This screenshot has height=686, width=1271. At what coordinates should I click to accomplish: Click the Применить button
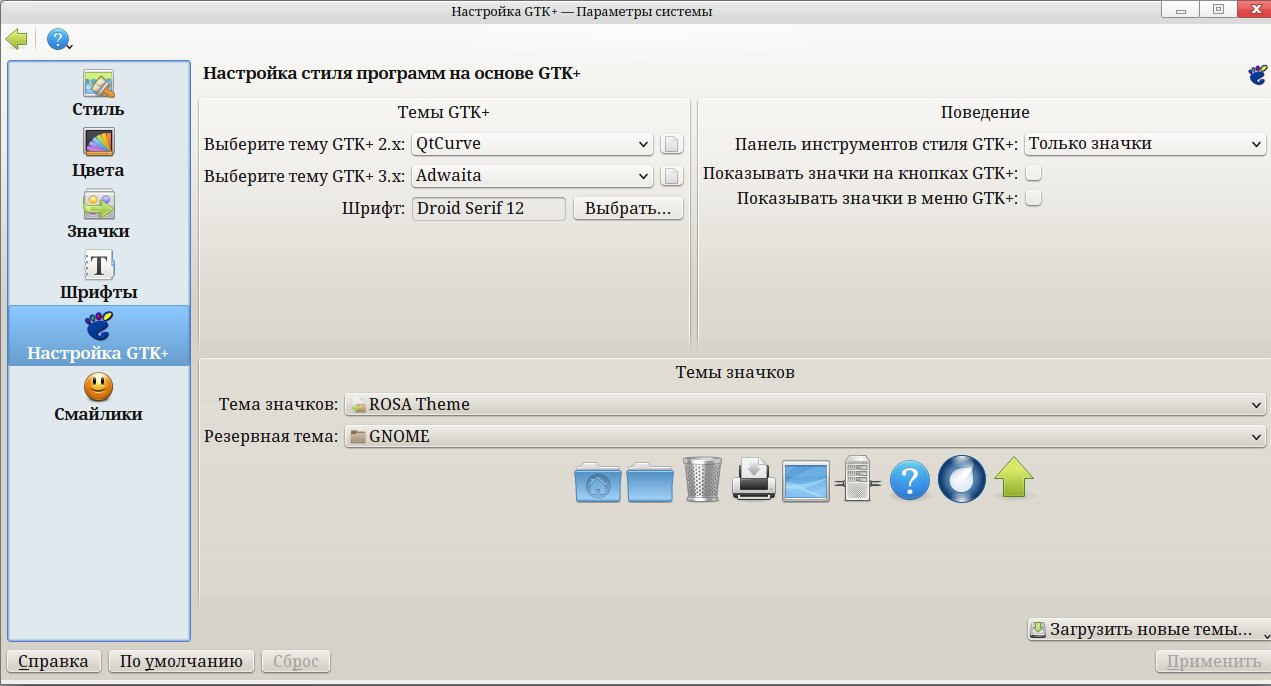coord(1212,662)
